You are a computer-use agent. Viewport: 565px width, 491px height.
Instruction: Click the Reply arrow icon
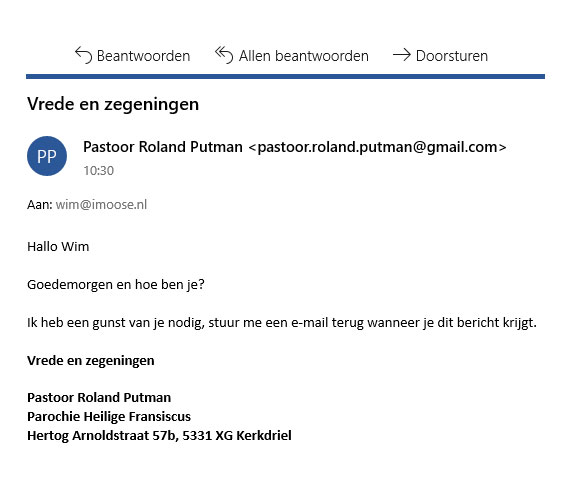pos(84,55)
